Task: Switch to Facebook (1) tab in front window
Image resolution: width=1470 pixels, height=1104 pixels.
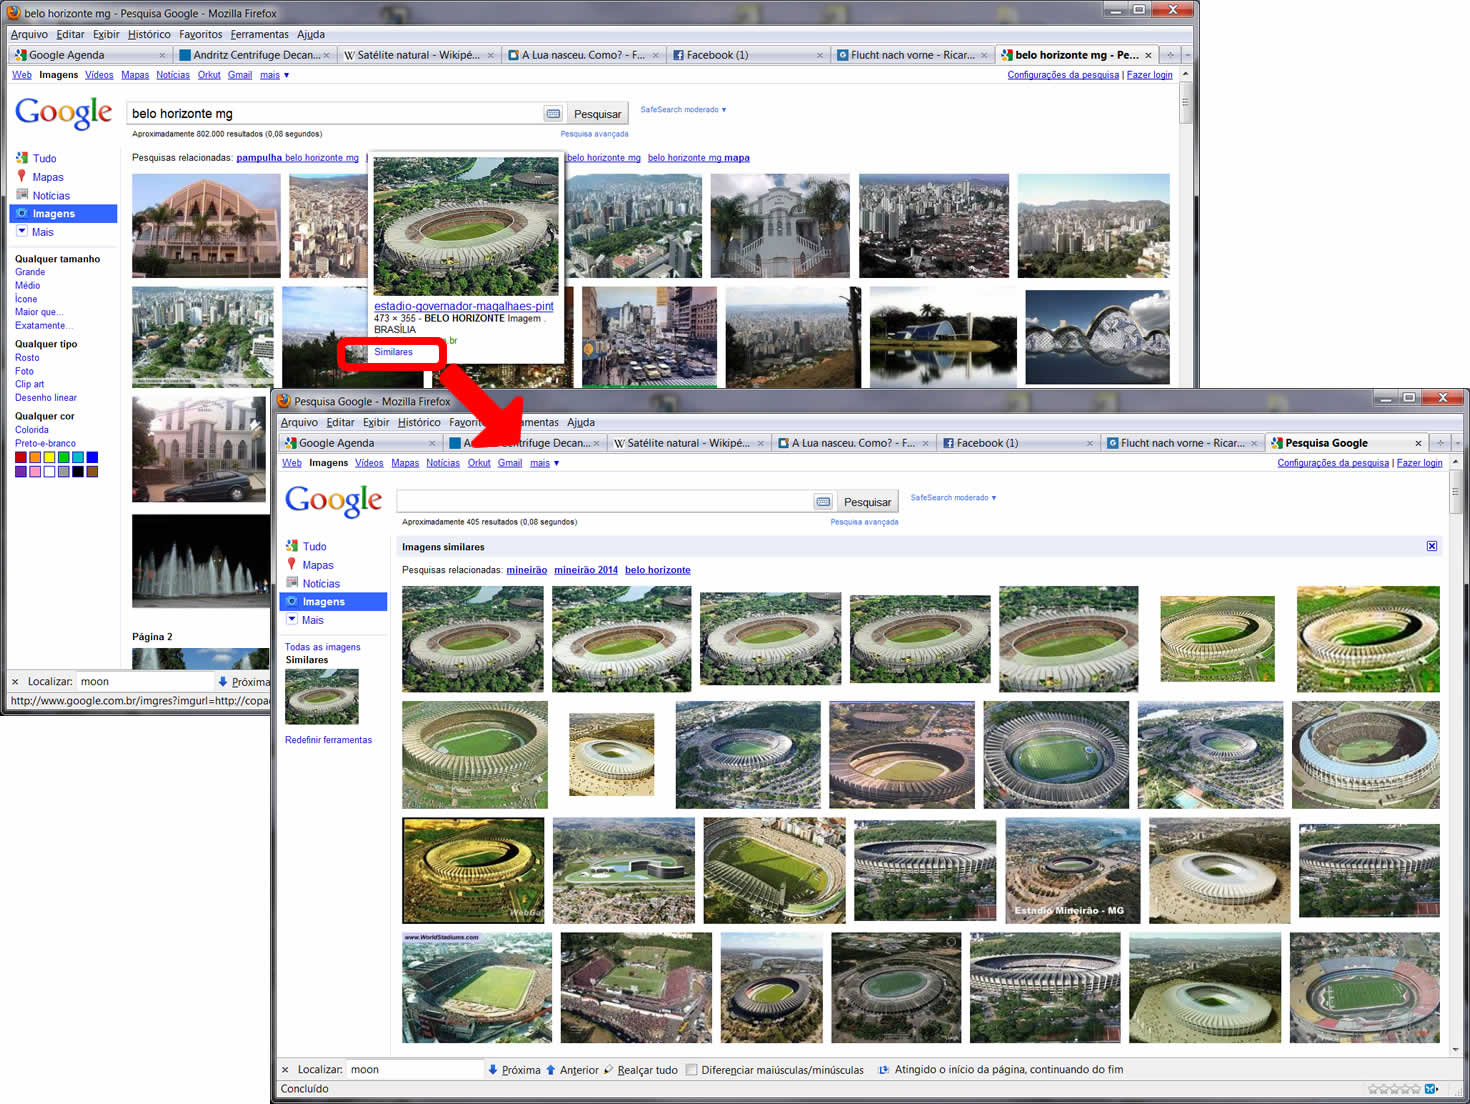Action: pyautogui.click(x=1016, y=443)
